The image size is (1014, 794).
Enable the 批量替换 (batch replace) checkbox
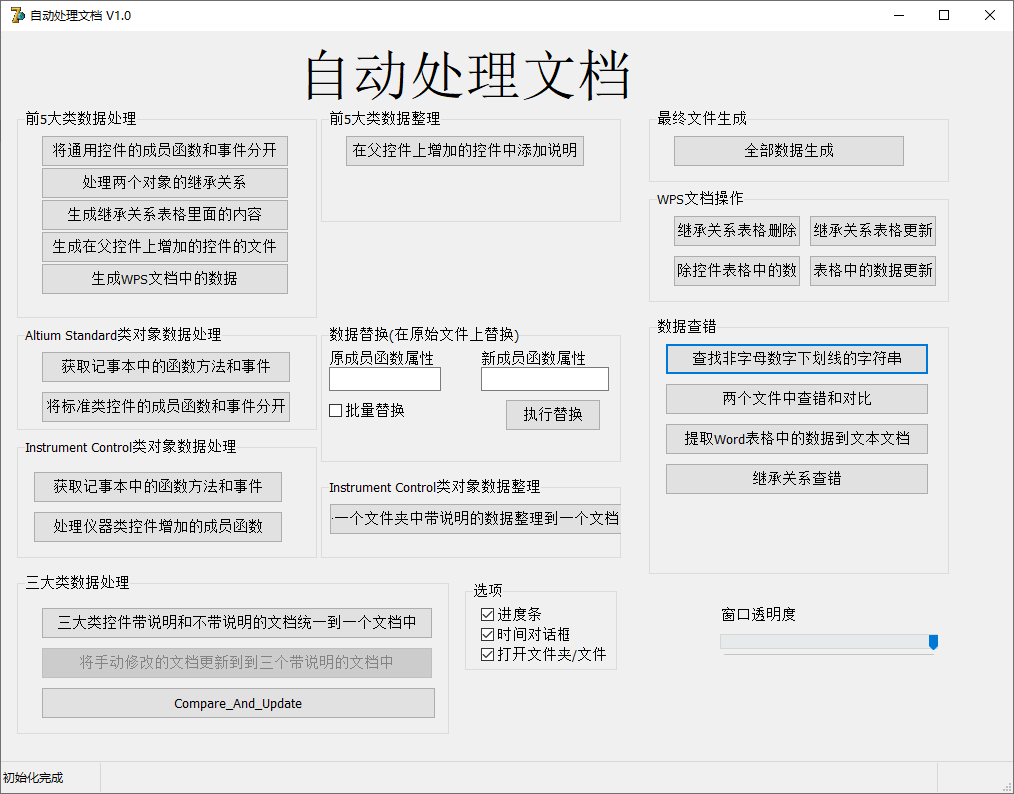[x=336, y=412]
